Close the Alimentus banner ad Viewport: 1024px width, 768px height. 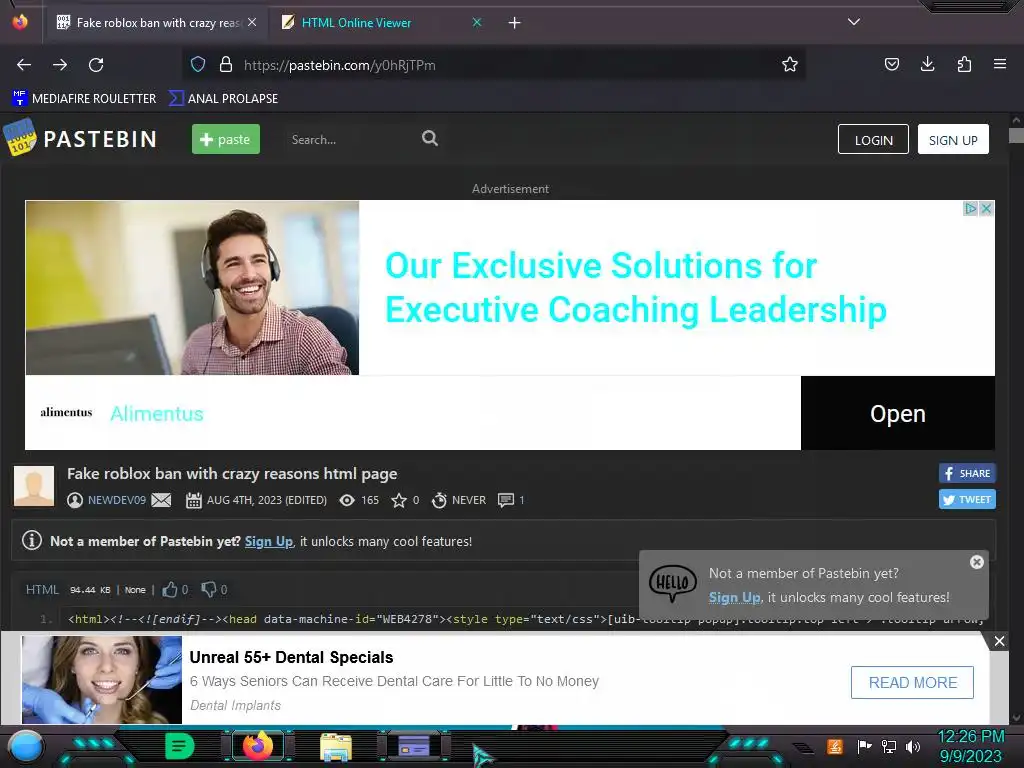tap(986, 208)
